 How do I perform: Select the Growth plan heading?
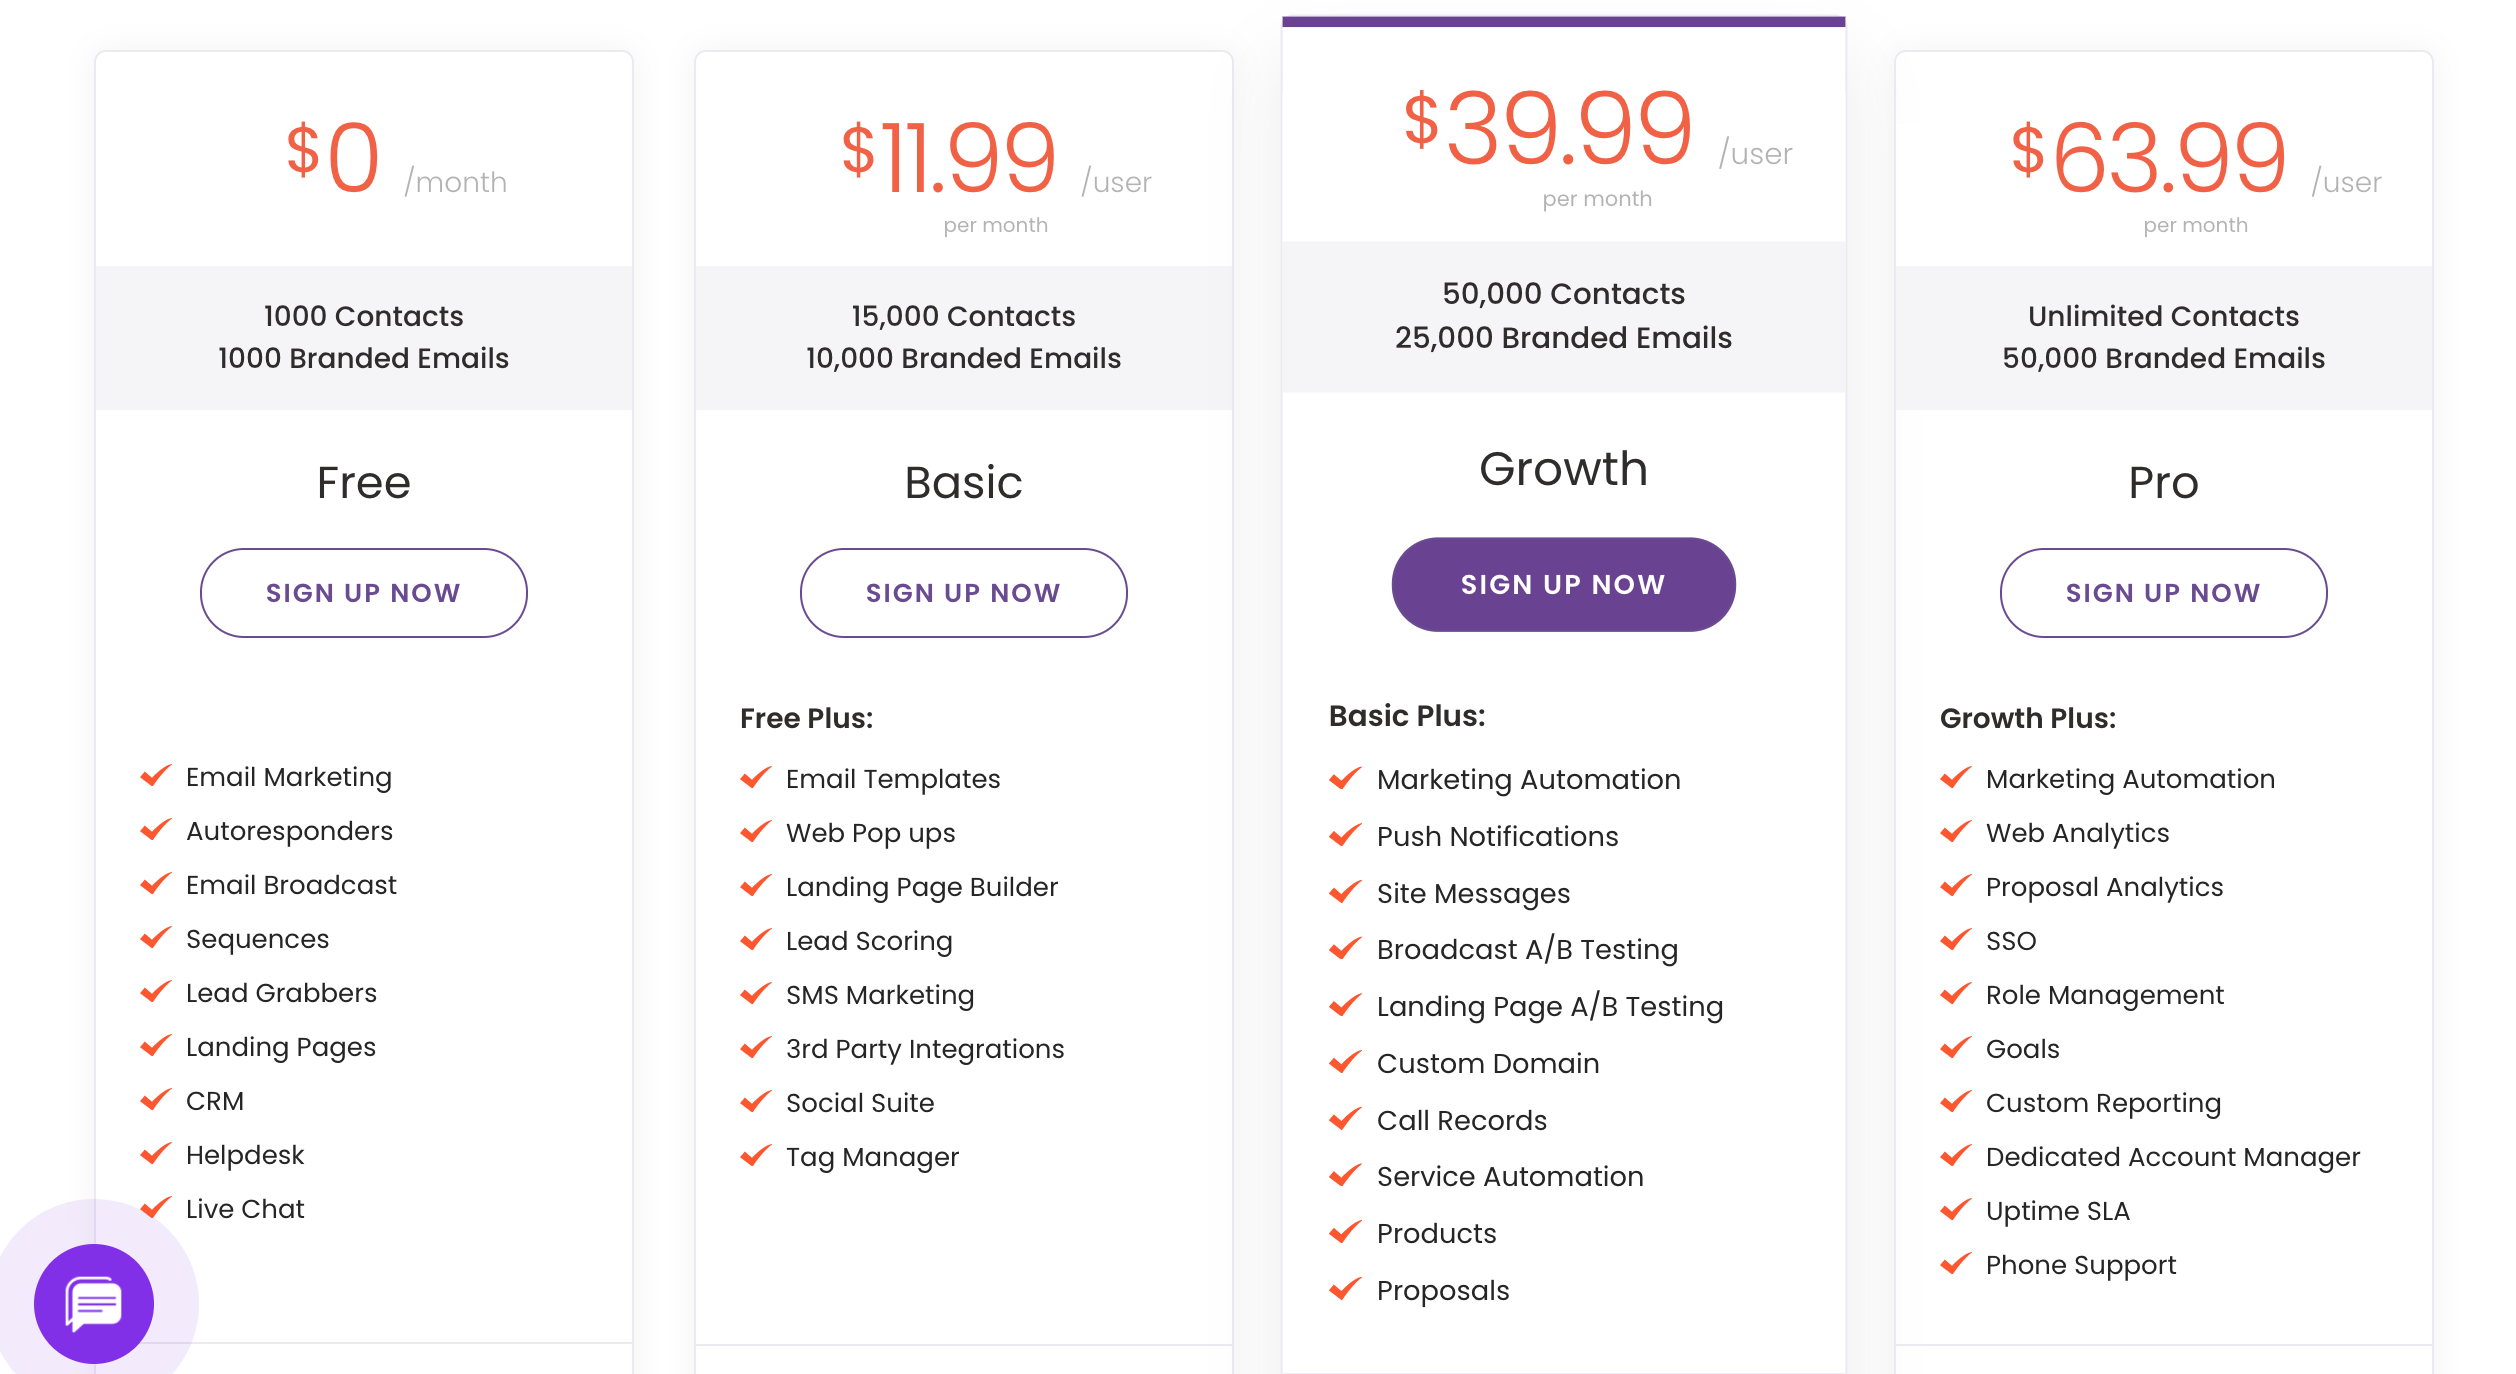tap(1564, 469)
